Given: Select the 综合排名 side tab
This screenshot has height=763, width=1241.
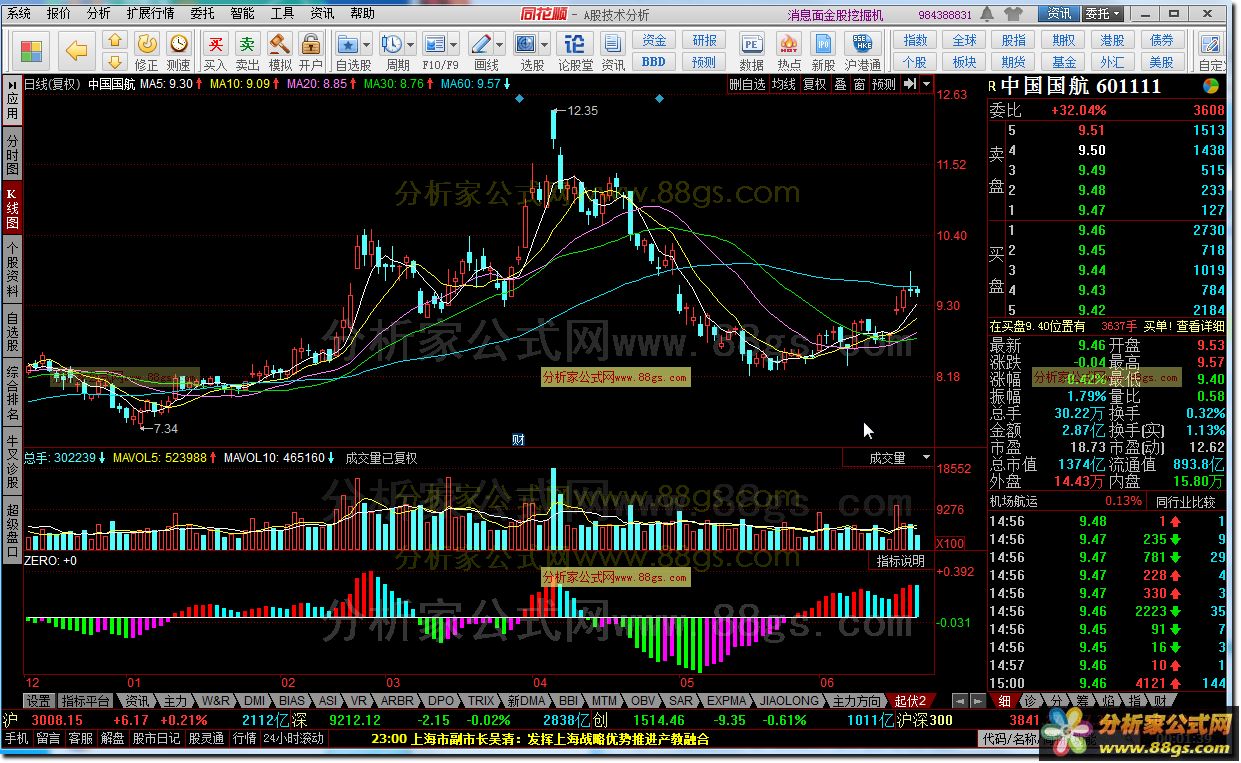Looking at the screenshot, I should click(x=12, y=392).
